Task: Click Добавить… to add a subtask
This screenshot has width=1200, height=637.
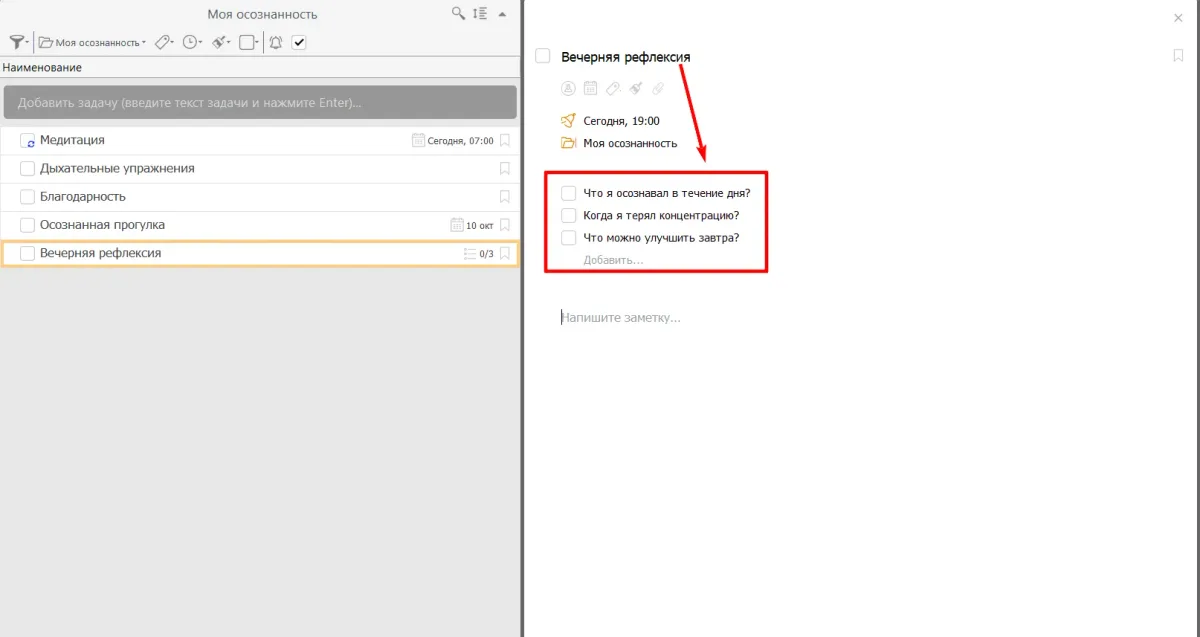Action: 613,260
